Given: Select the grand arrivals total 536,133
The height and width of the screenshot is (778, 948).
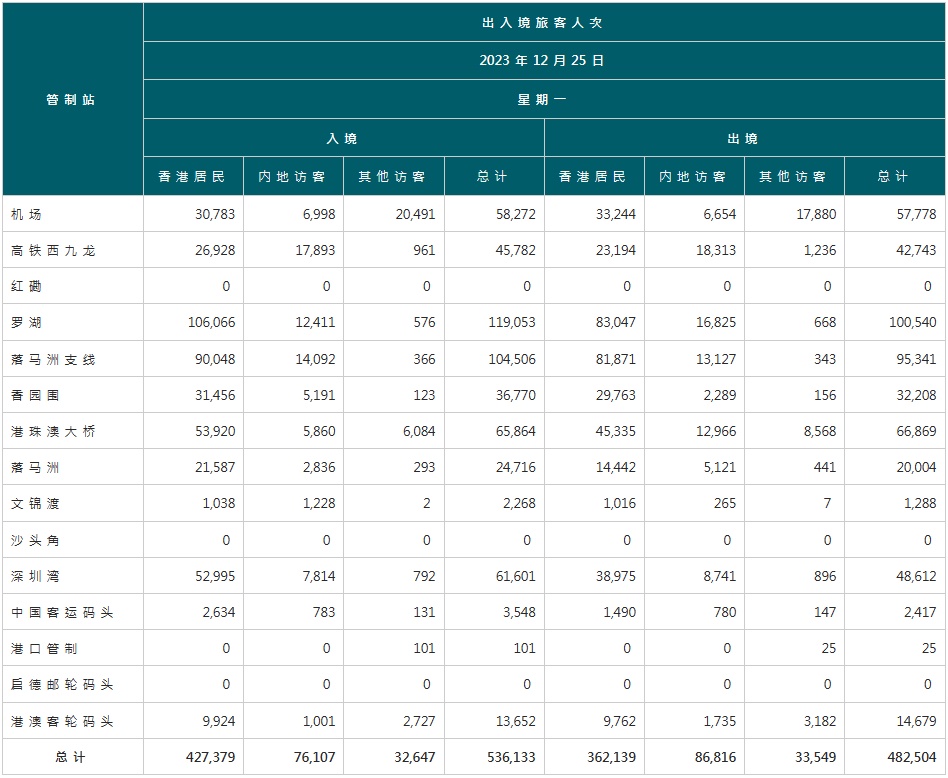Looking at the screenshot, I should pyautogui.click(x=510, y=758).
